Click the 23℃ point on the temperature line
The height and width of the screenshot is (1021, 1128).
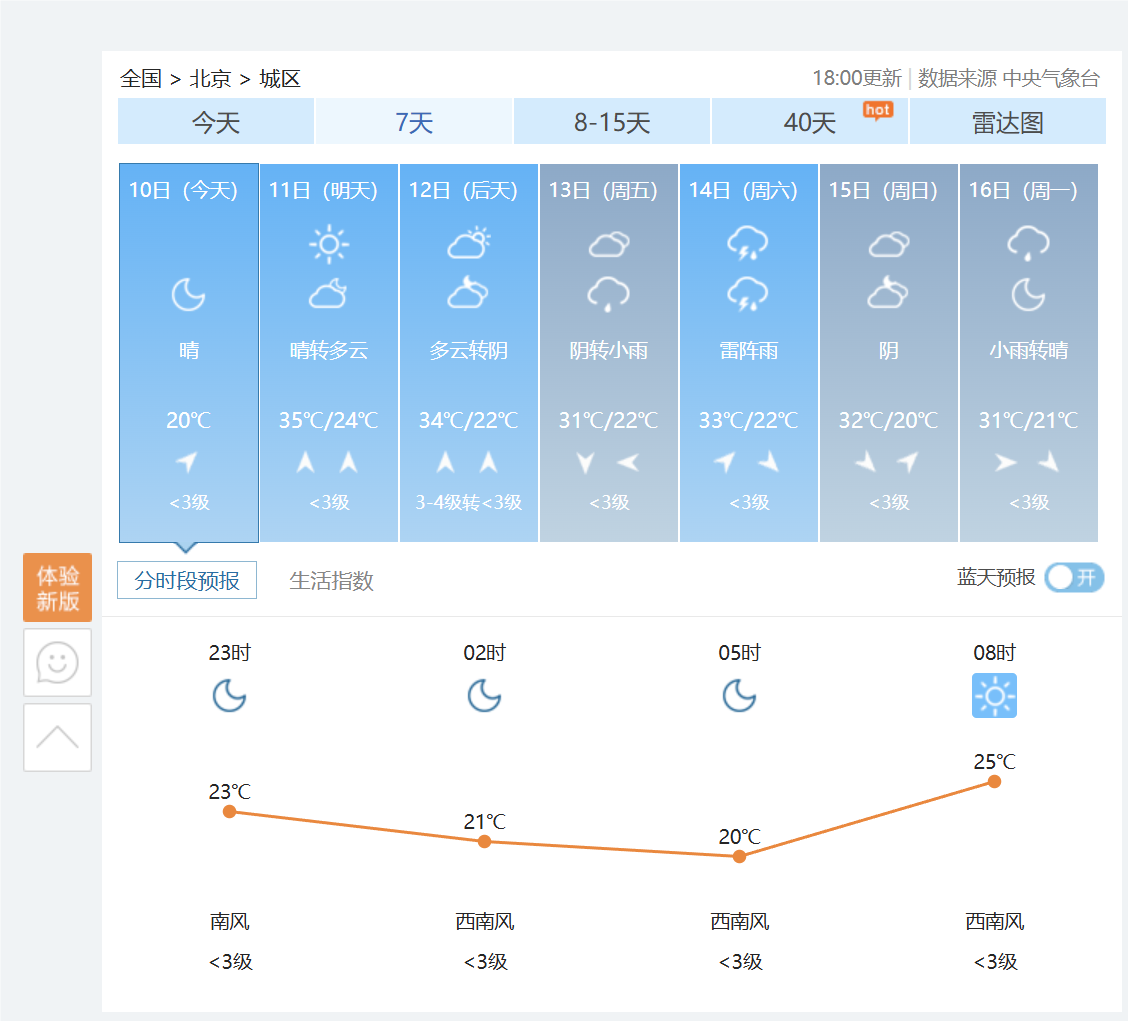[x=229, y=812]
